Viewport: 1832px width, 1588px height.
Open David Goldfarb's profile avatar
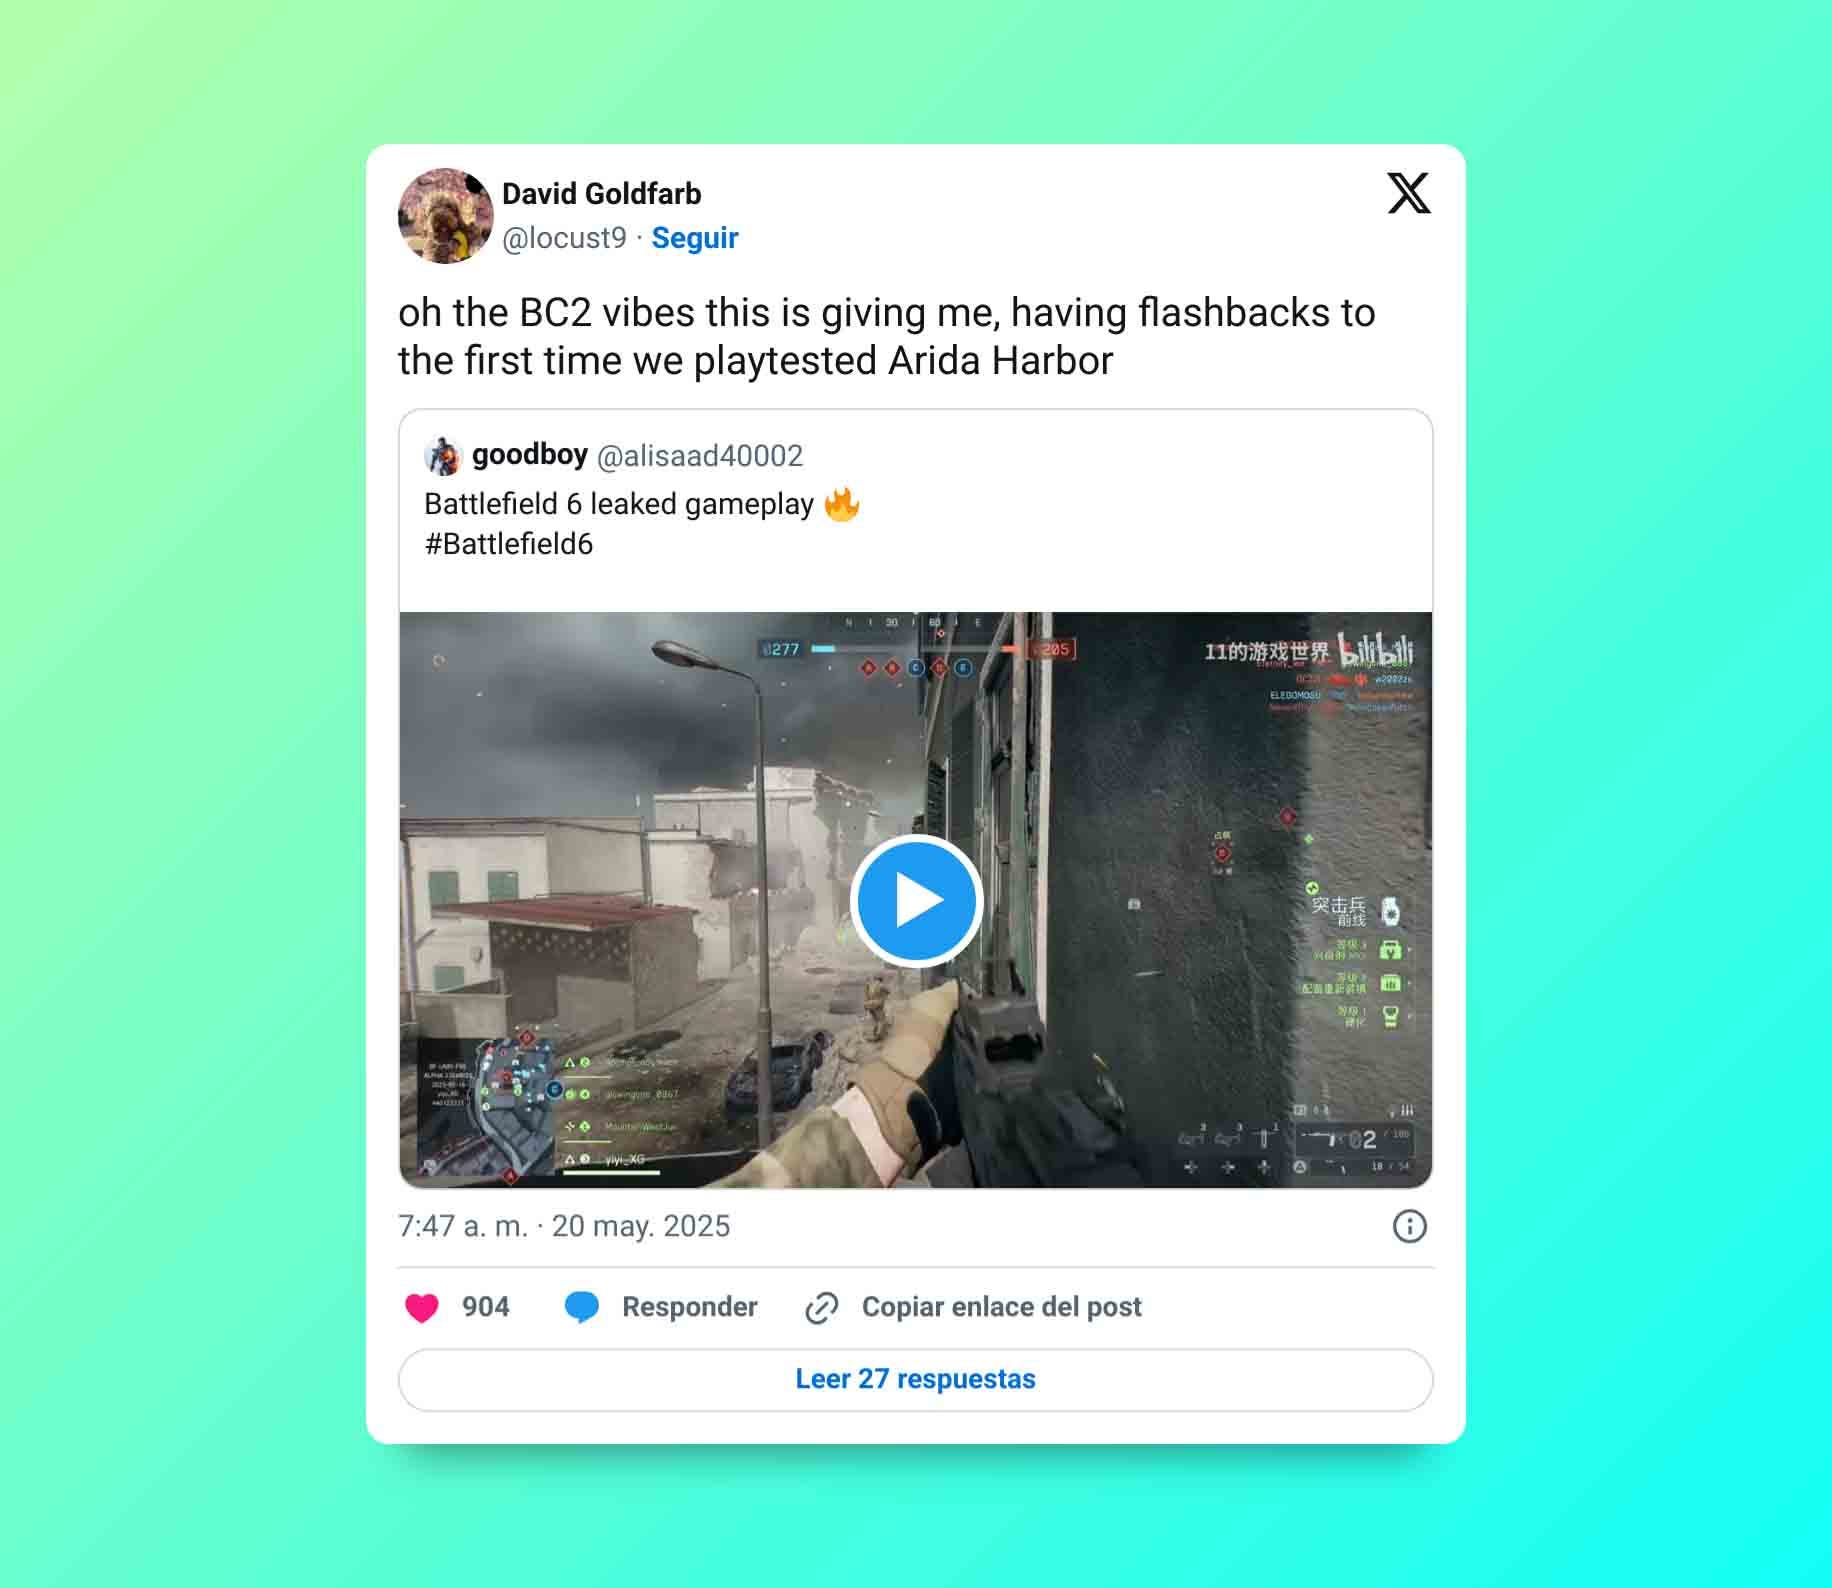pyautogui.click(x=446, y=216)
